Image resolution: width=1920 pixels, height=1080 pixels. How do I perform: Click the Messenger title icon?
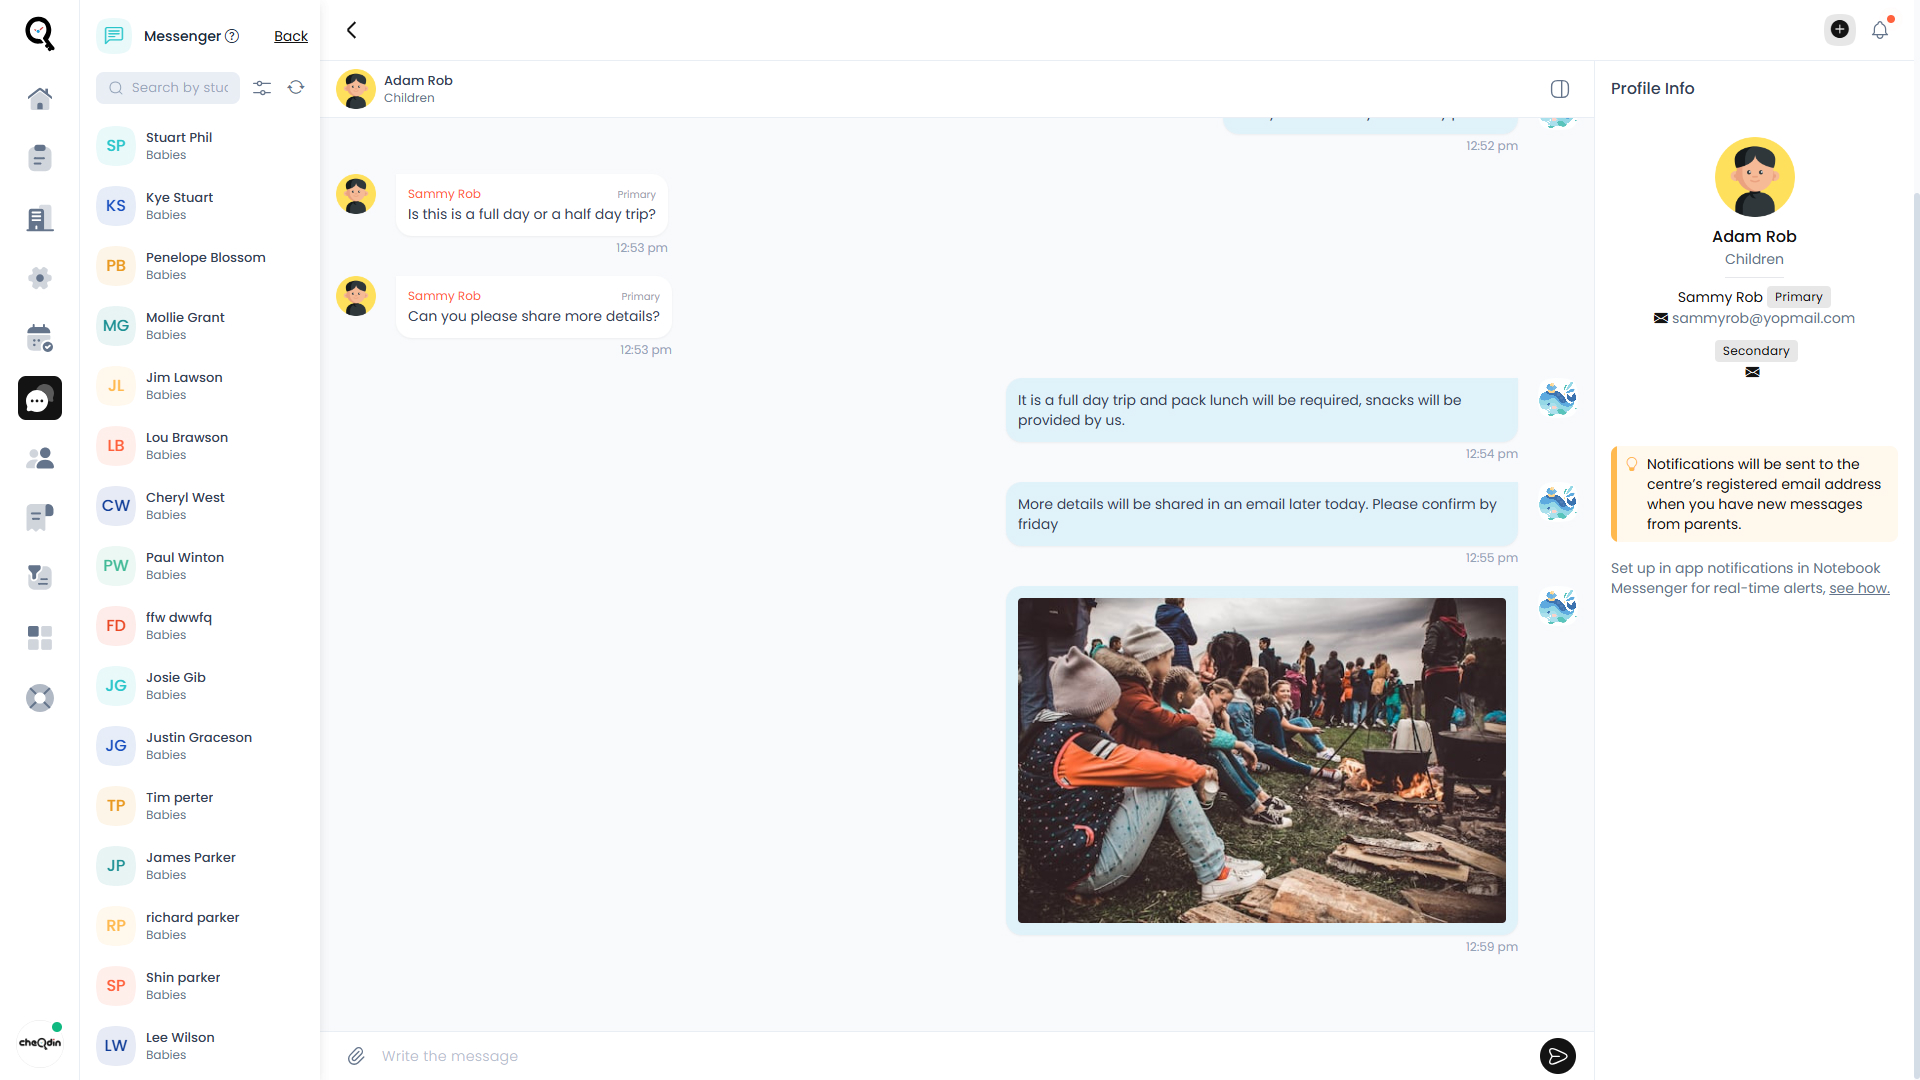pos(114,36)
